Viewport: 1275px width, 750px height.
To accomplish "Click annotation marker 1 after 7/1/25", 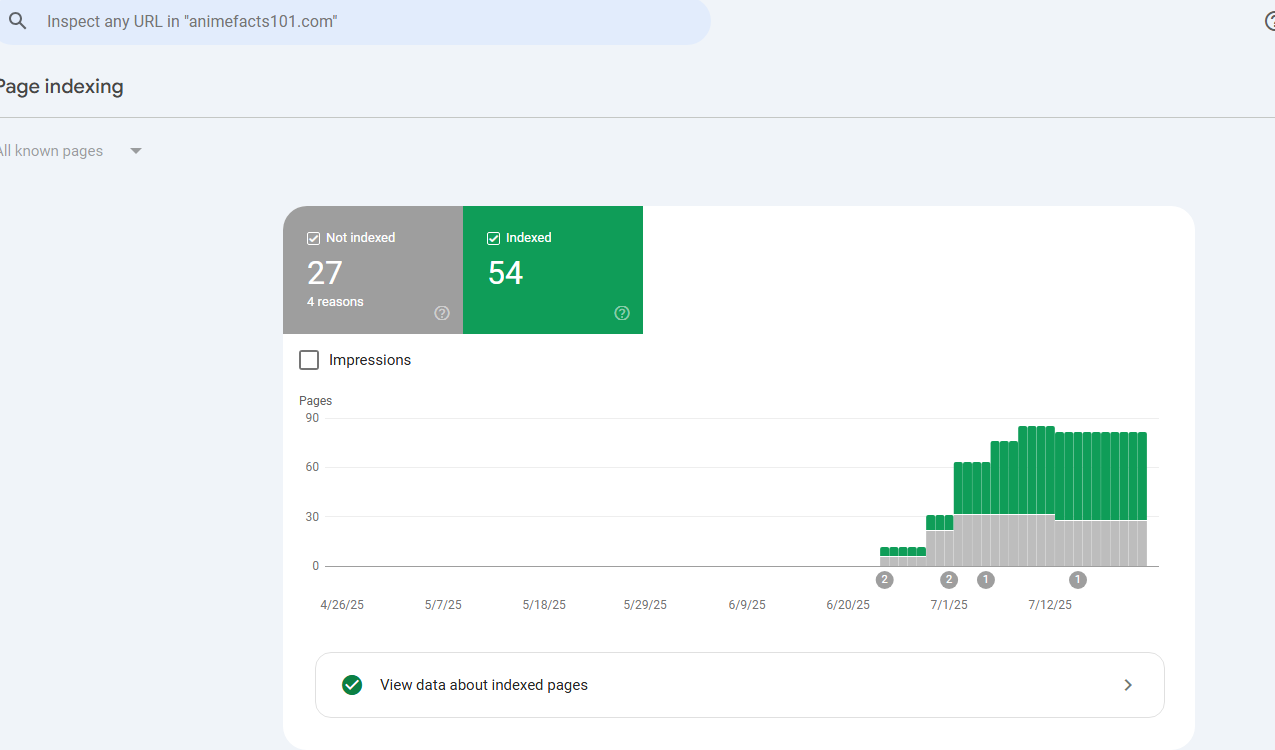I will [x=986, y=579].
